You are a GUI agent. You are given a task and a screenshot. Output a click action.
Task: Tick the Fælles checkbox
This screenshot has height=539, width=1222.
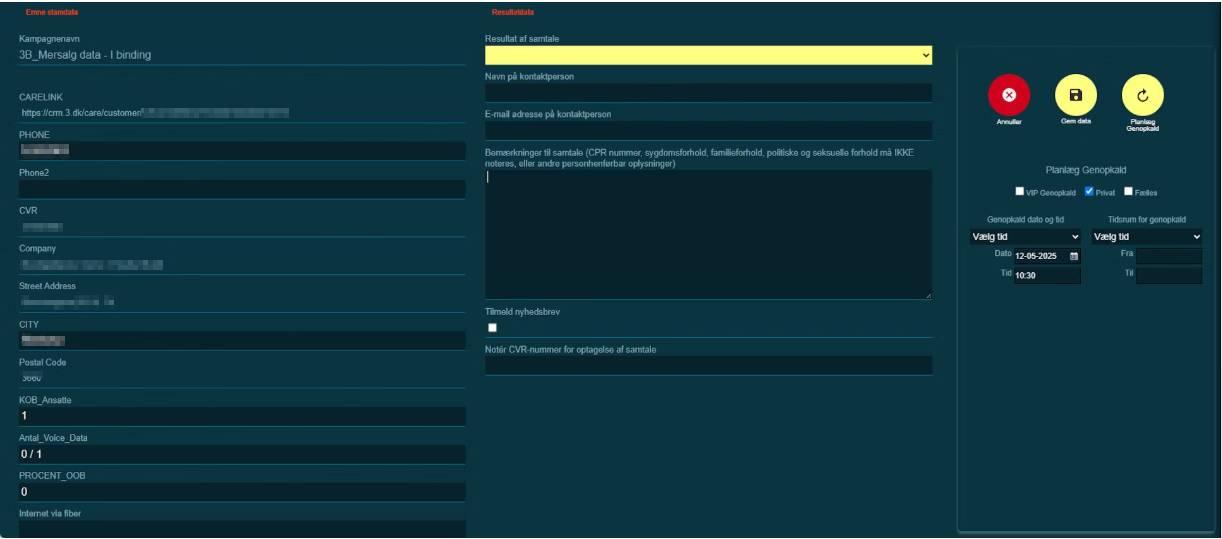pyautogui.click(x=1128, y=191)
